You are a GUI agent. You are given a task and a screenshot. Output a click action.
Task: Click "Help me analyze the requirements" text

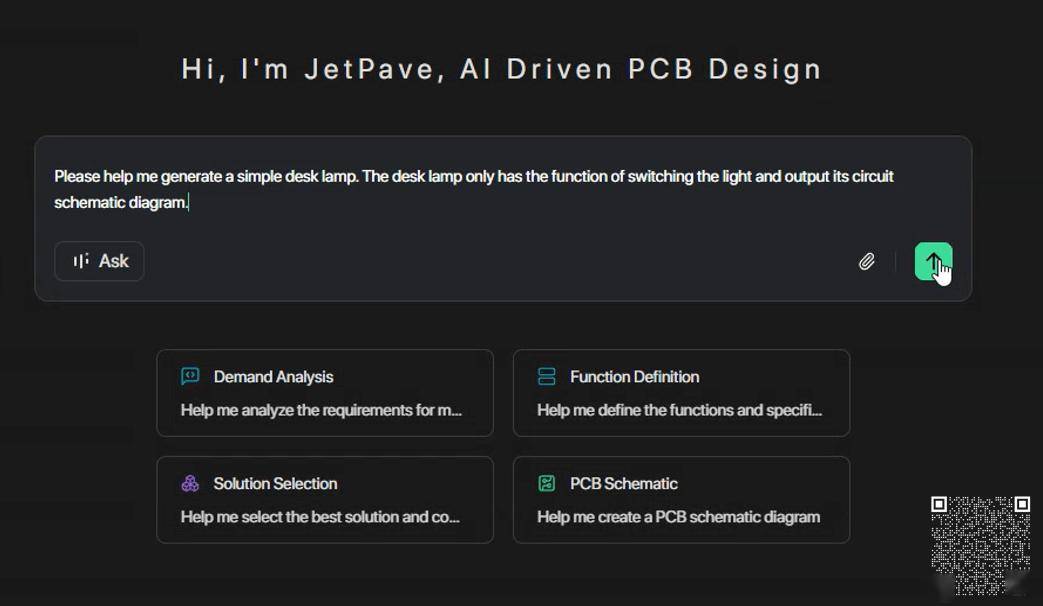pyautogui.click(x=321, y=410)
